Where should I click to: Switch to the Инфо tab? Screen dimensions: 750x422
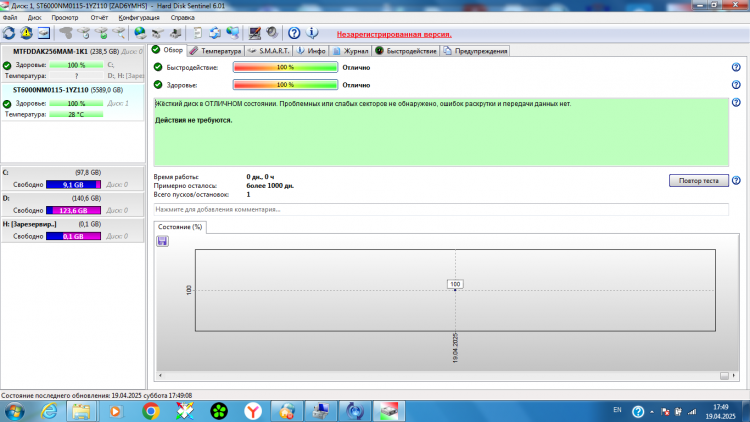point(311,51)
